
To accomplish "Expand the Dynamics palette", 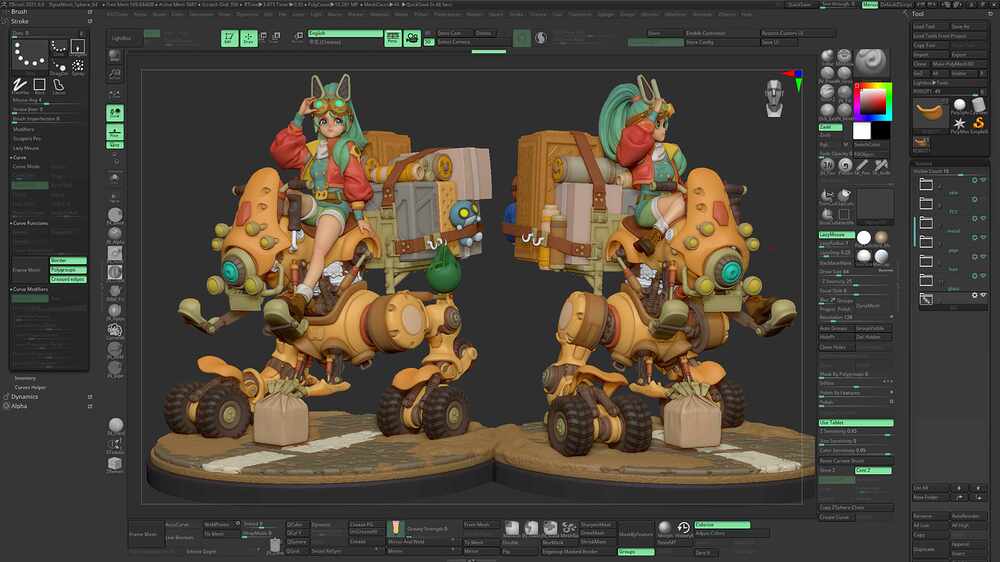I will [24, 397].
